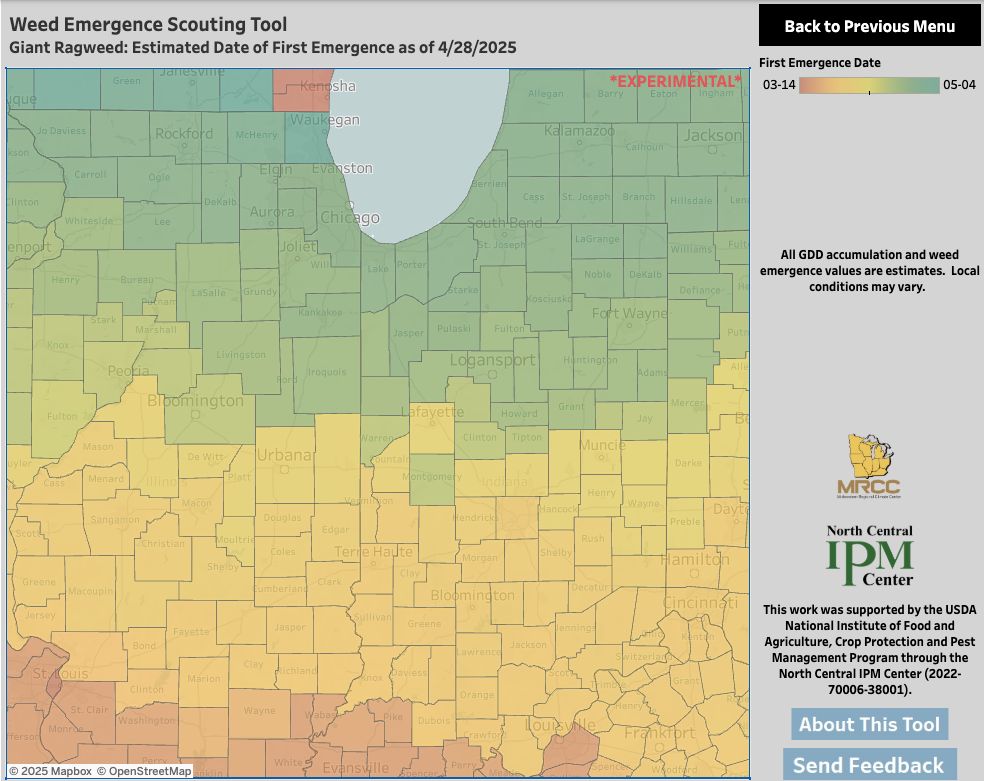Screen dimensions: 984x781
Task: Click the Back to Previous Menu button
Action: [869, 26]
